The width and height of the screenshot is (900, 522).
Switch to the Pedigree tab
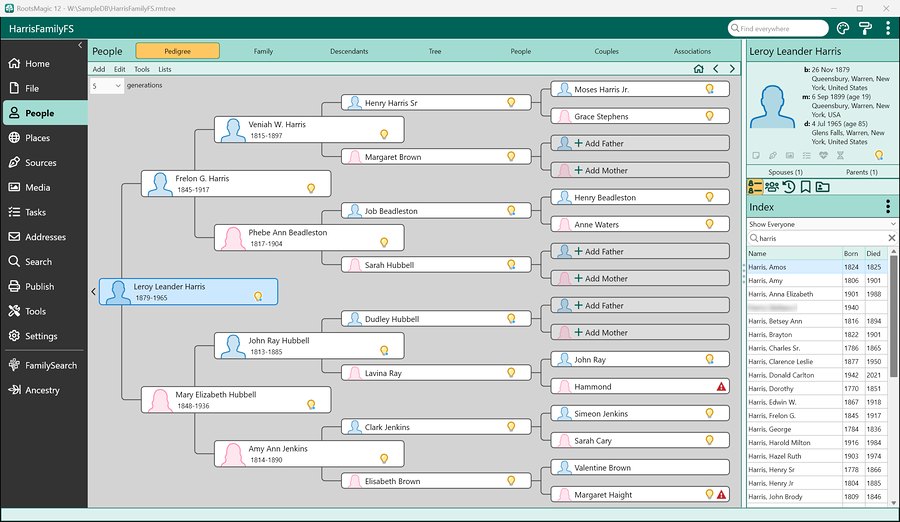pyautogui.click(x=177, y=51)
